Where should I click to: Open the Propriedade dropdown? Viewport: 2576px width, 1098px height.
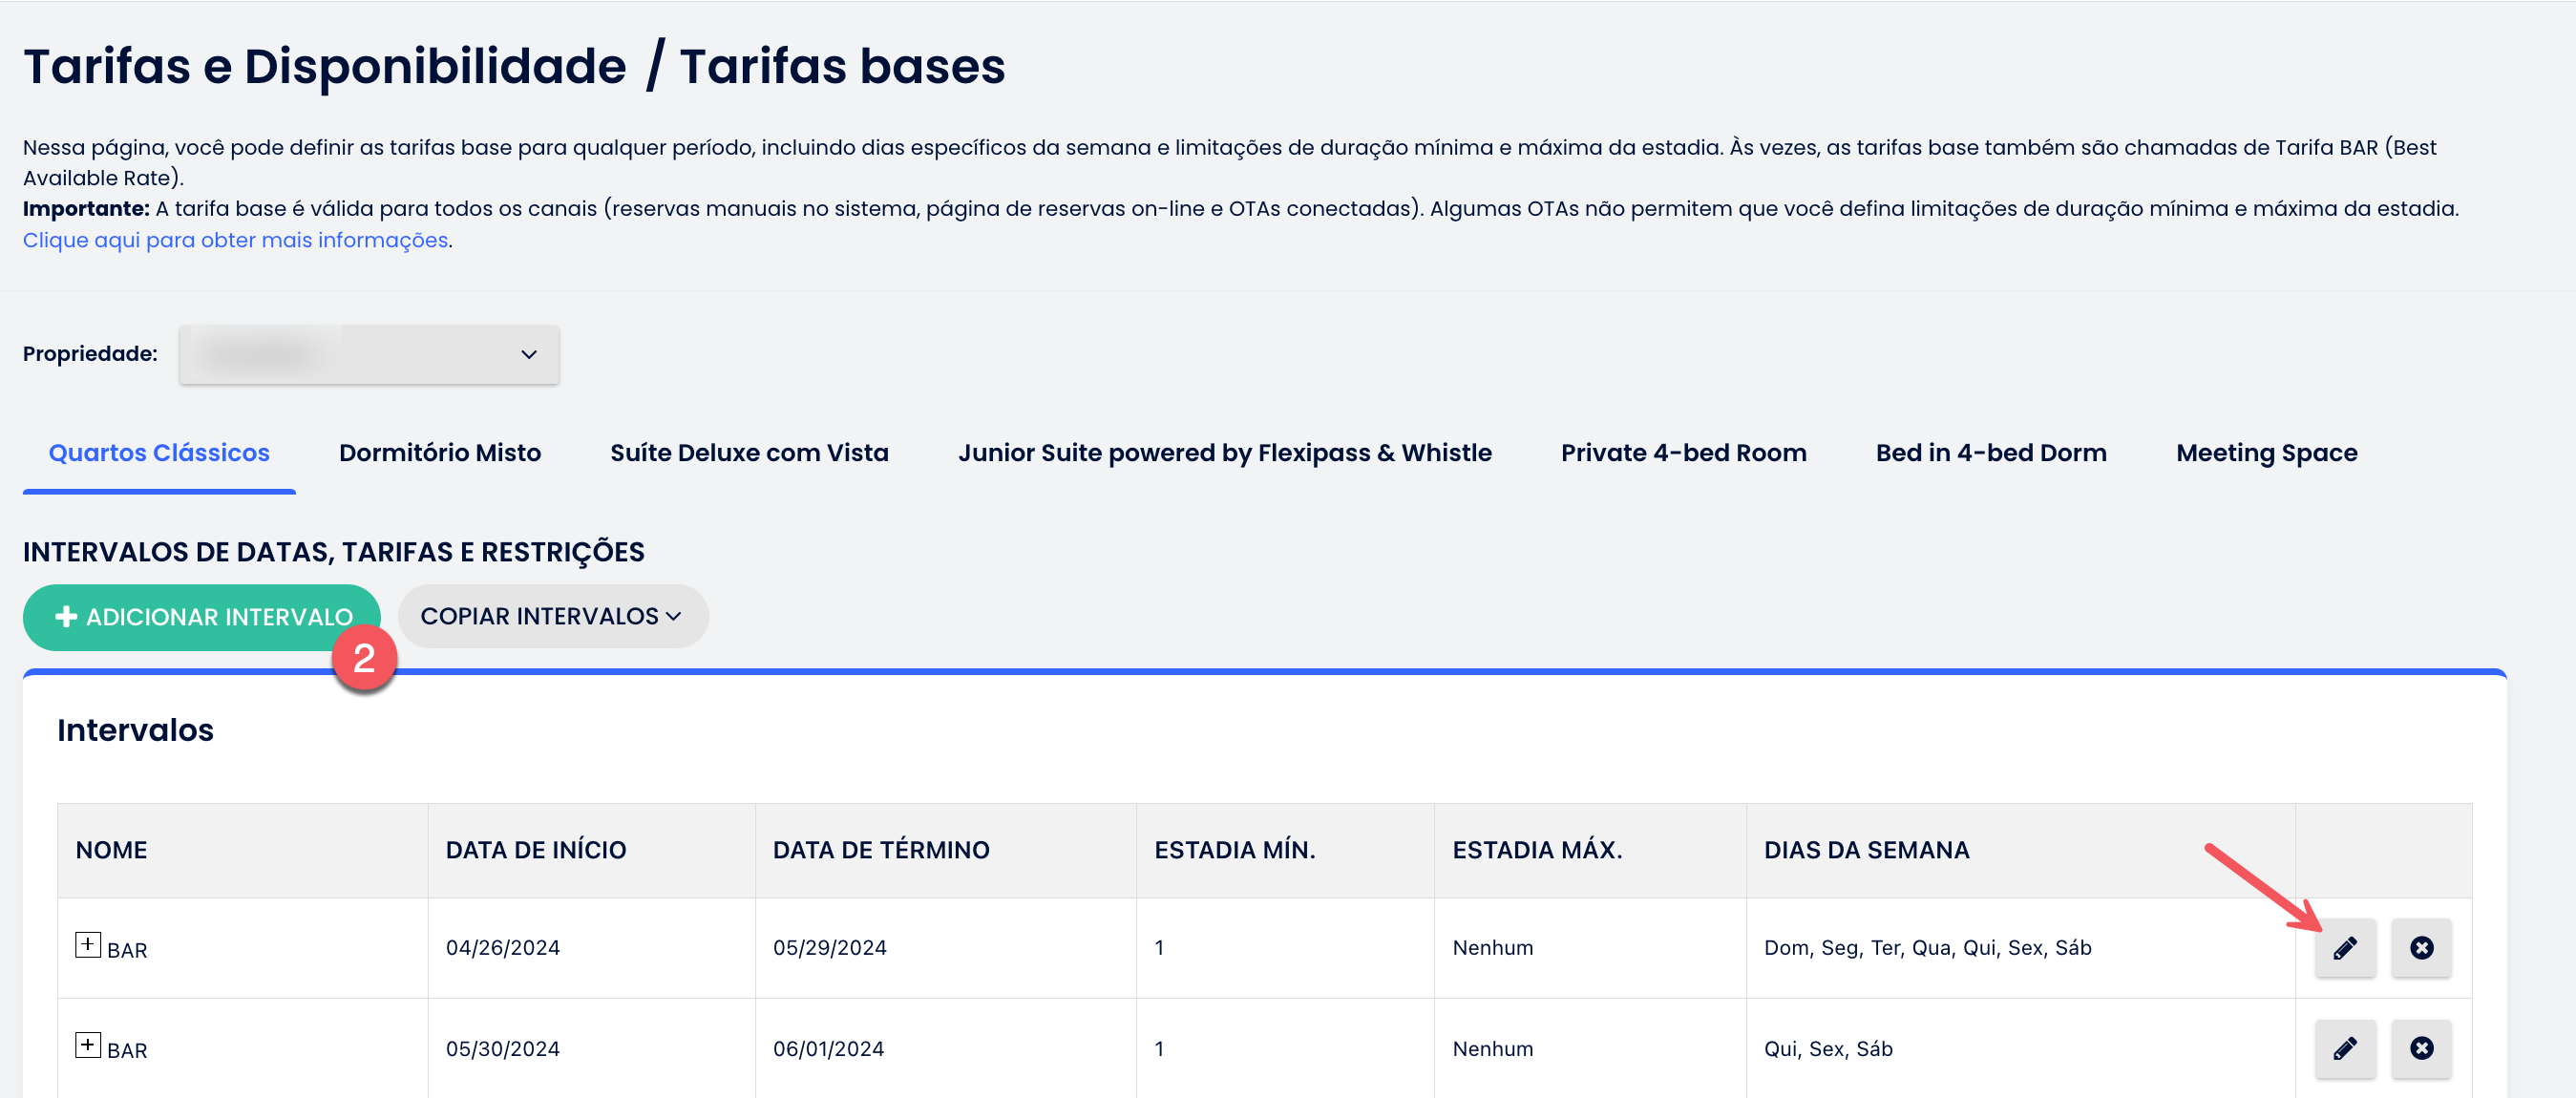pos(368,354)
